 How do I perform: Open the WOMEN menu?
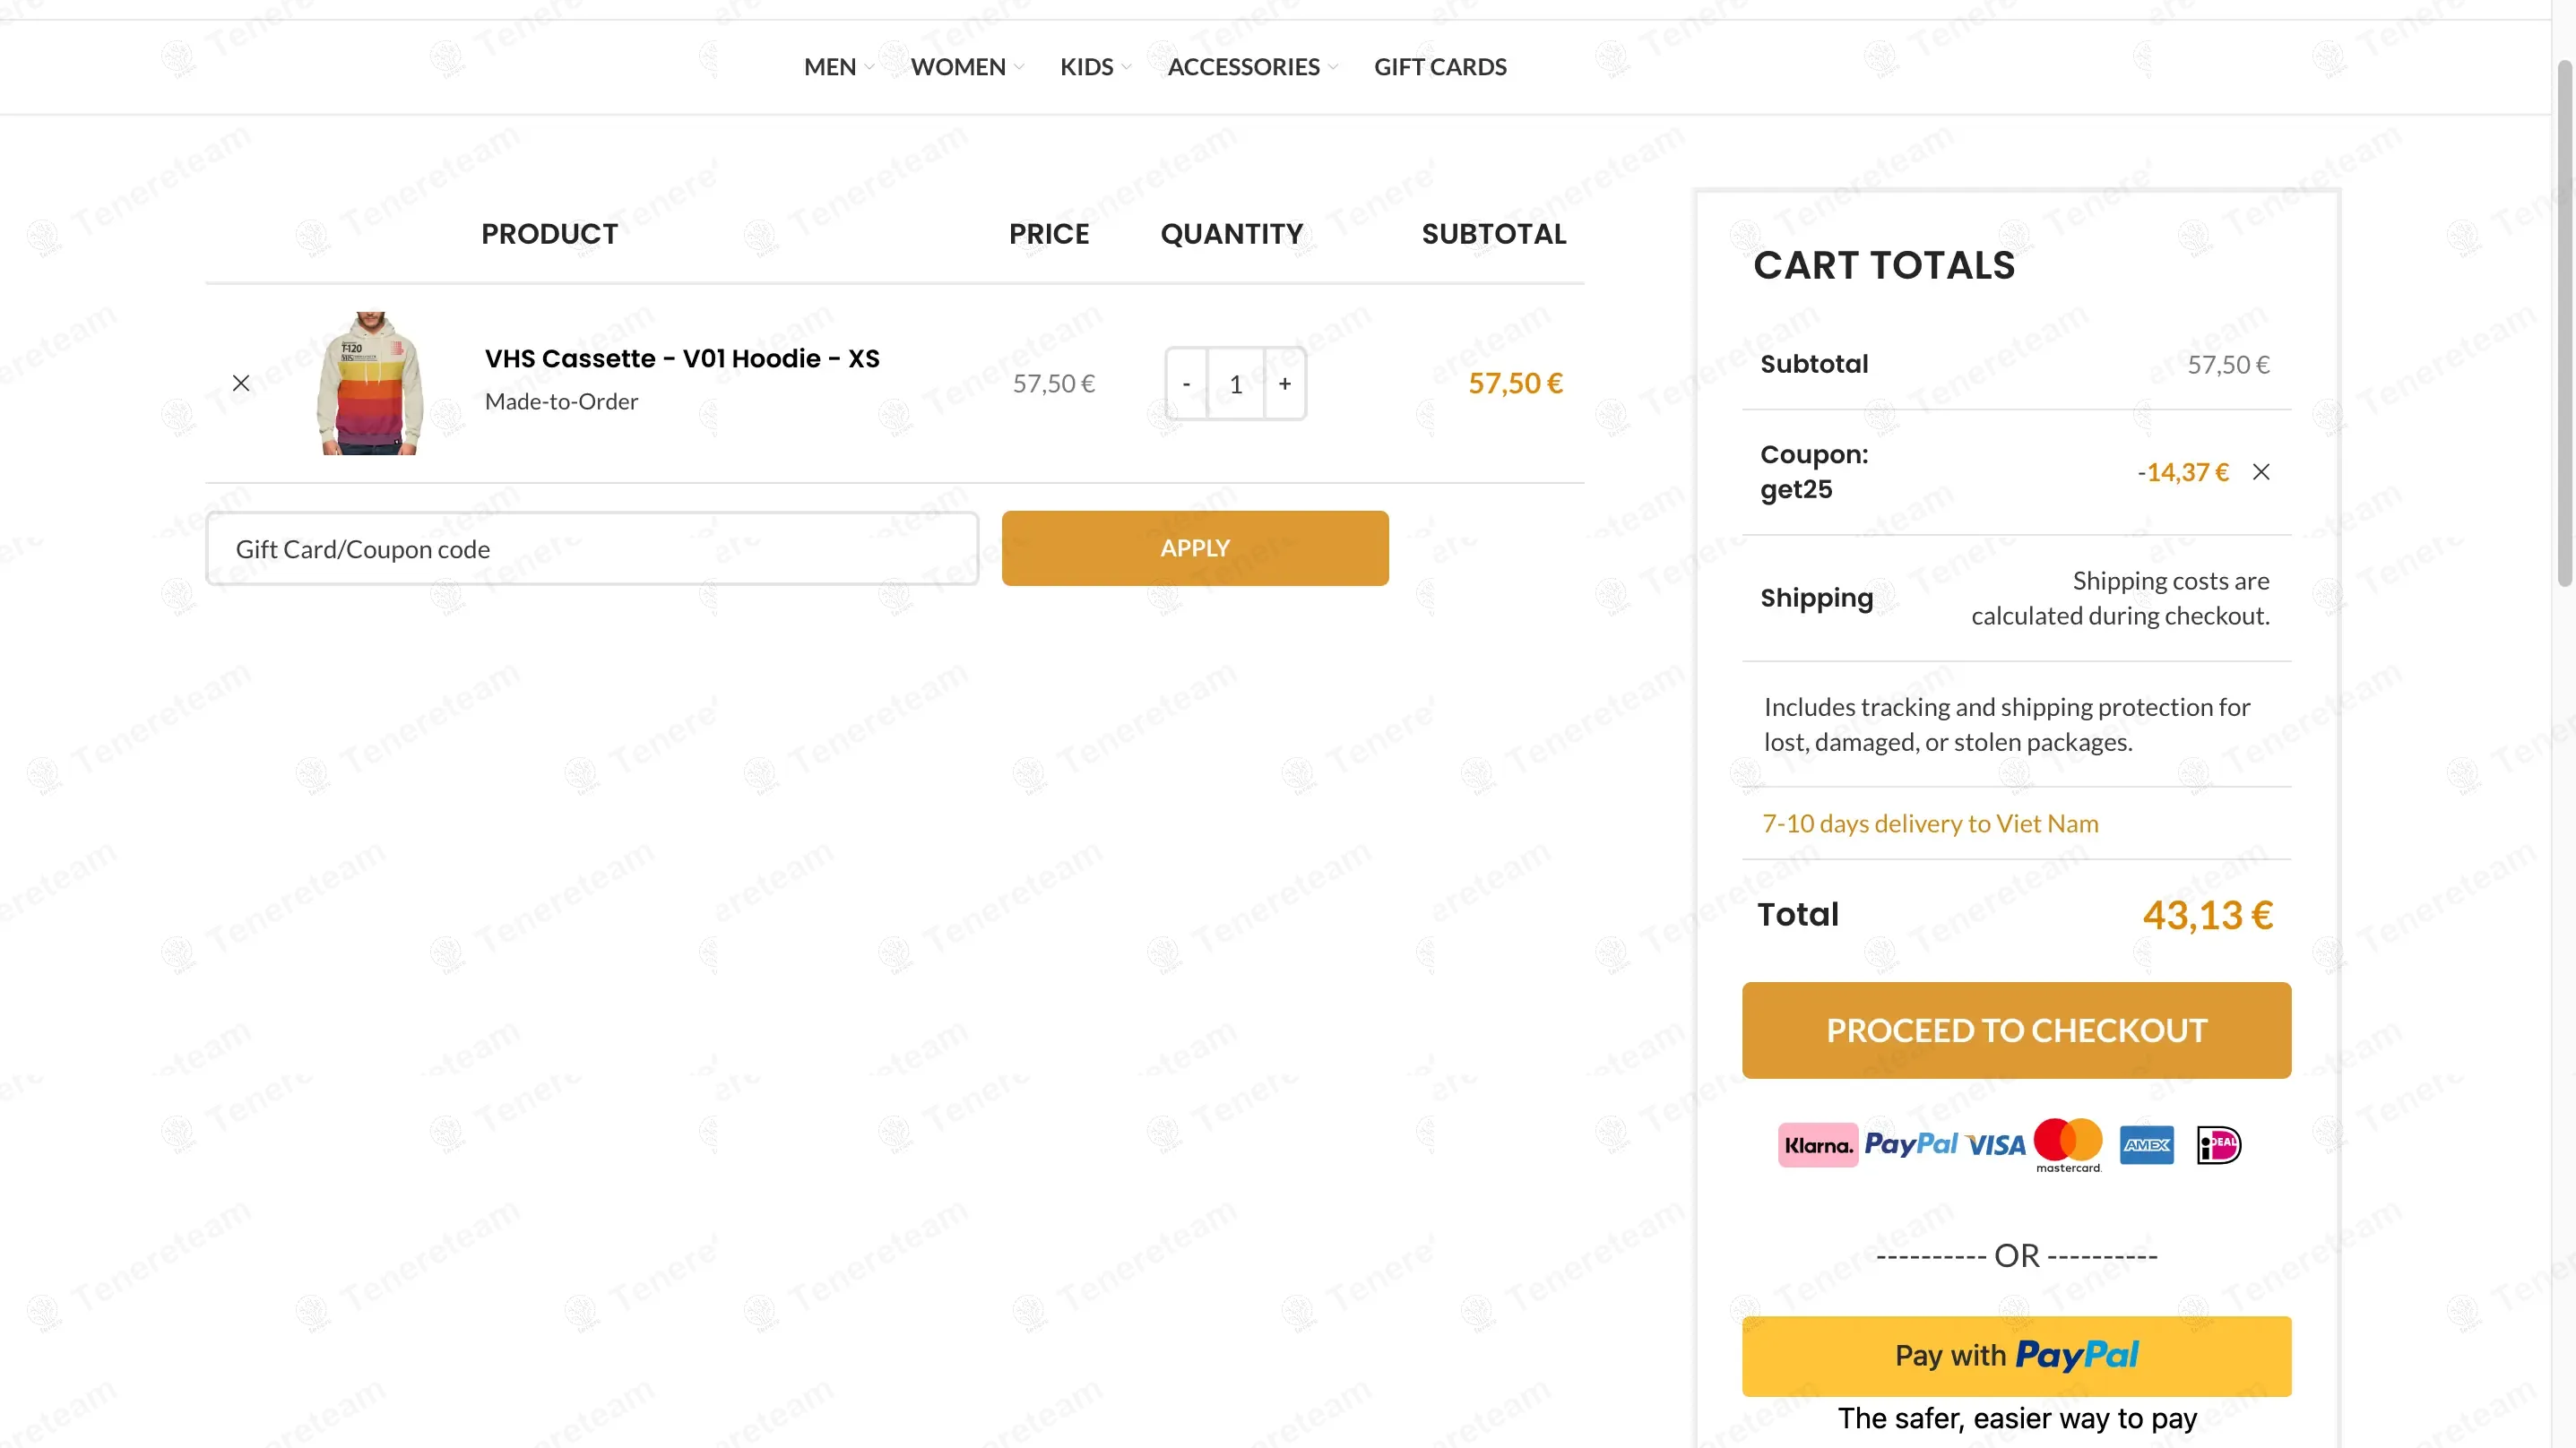click(958, 67)
